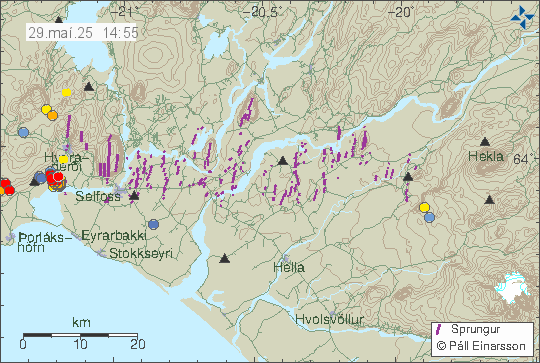Click the Stokkseyri label
540x363 pixels.
click(x=141, y=253)
